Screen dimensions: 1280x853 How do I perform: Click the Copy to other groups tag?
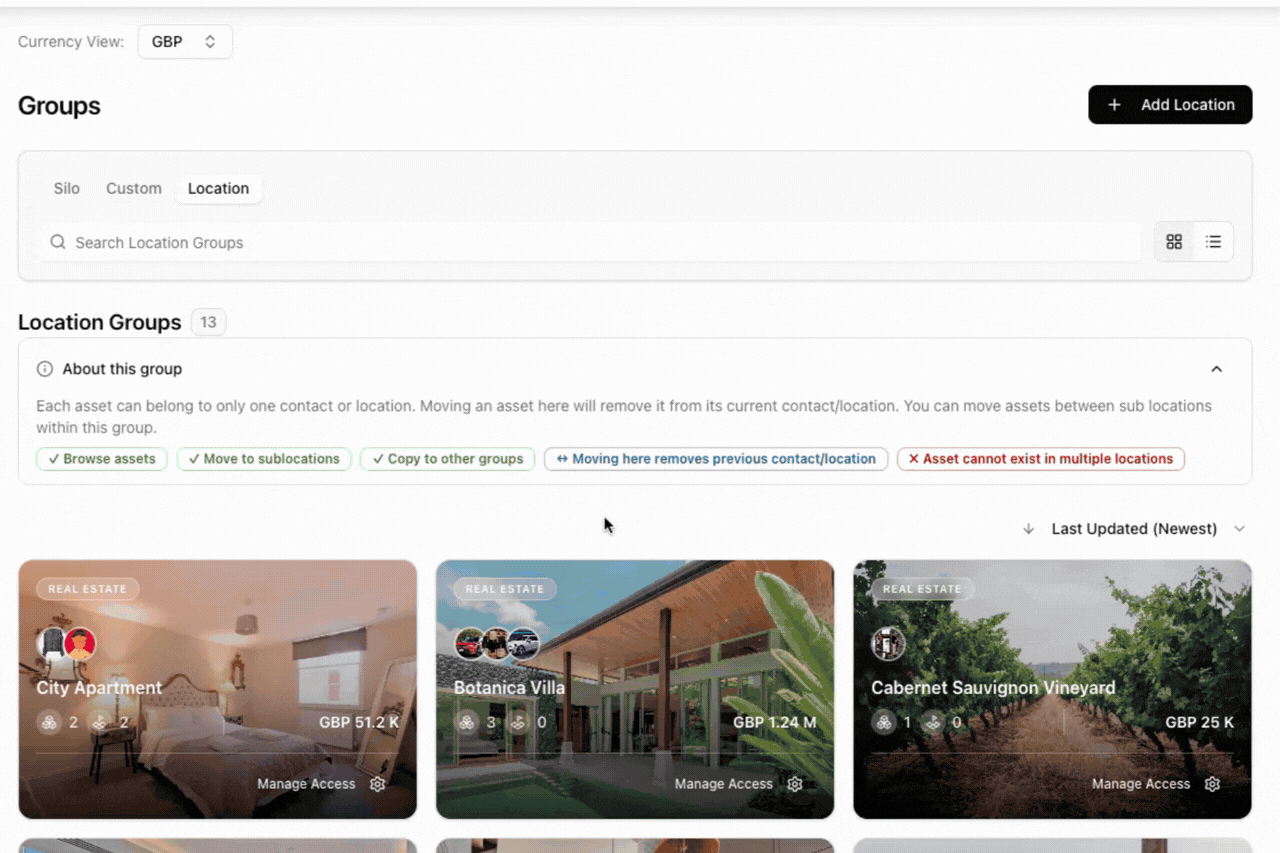coord(448,459)
